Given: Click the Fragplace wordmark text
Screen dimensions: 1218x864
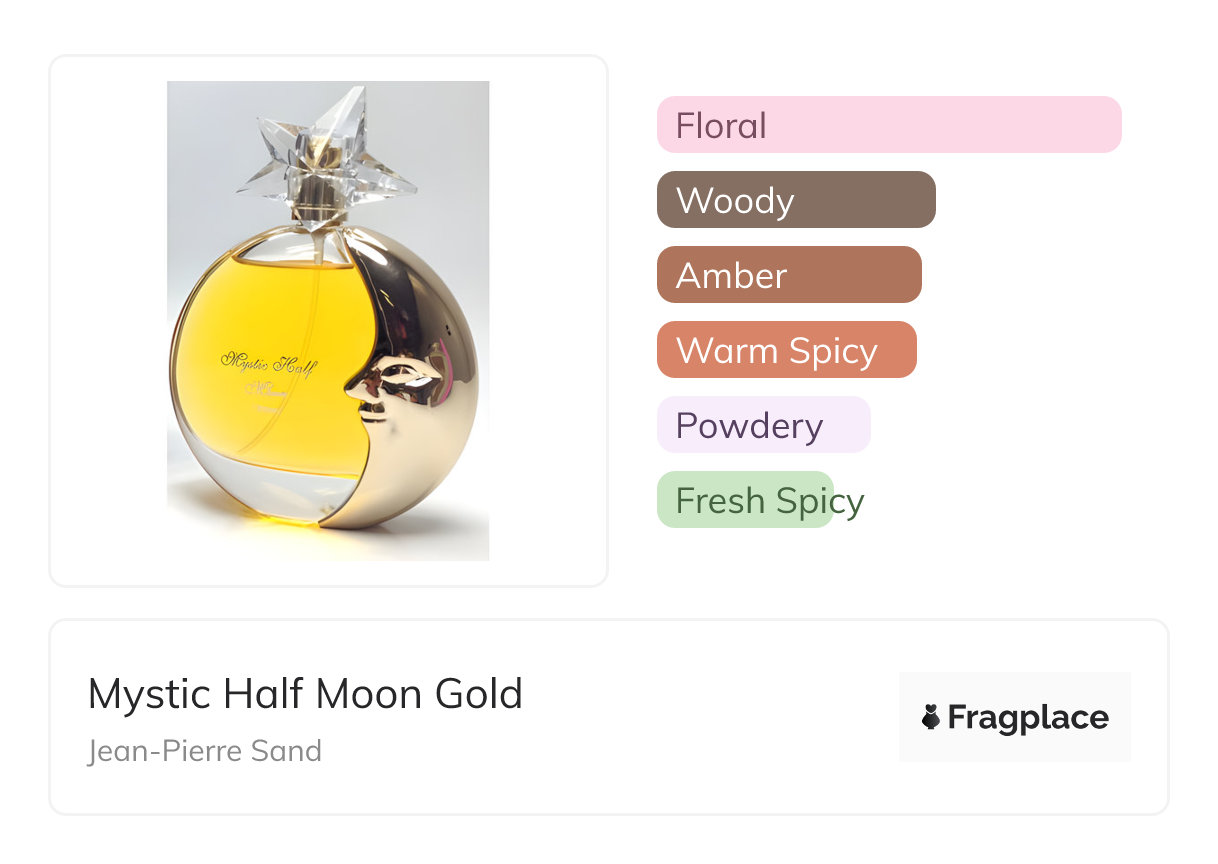Looking at the screenshot, I should [x=1028, y=717].
